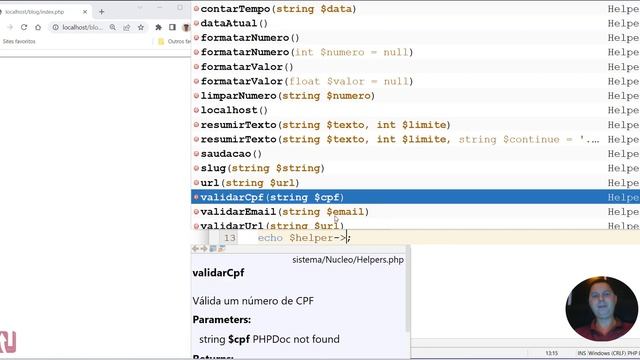Pick formatarNumero() without parameters
640x360 pixels.
[x=416, y=38]
